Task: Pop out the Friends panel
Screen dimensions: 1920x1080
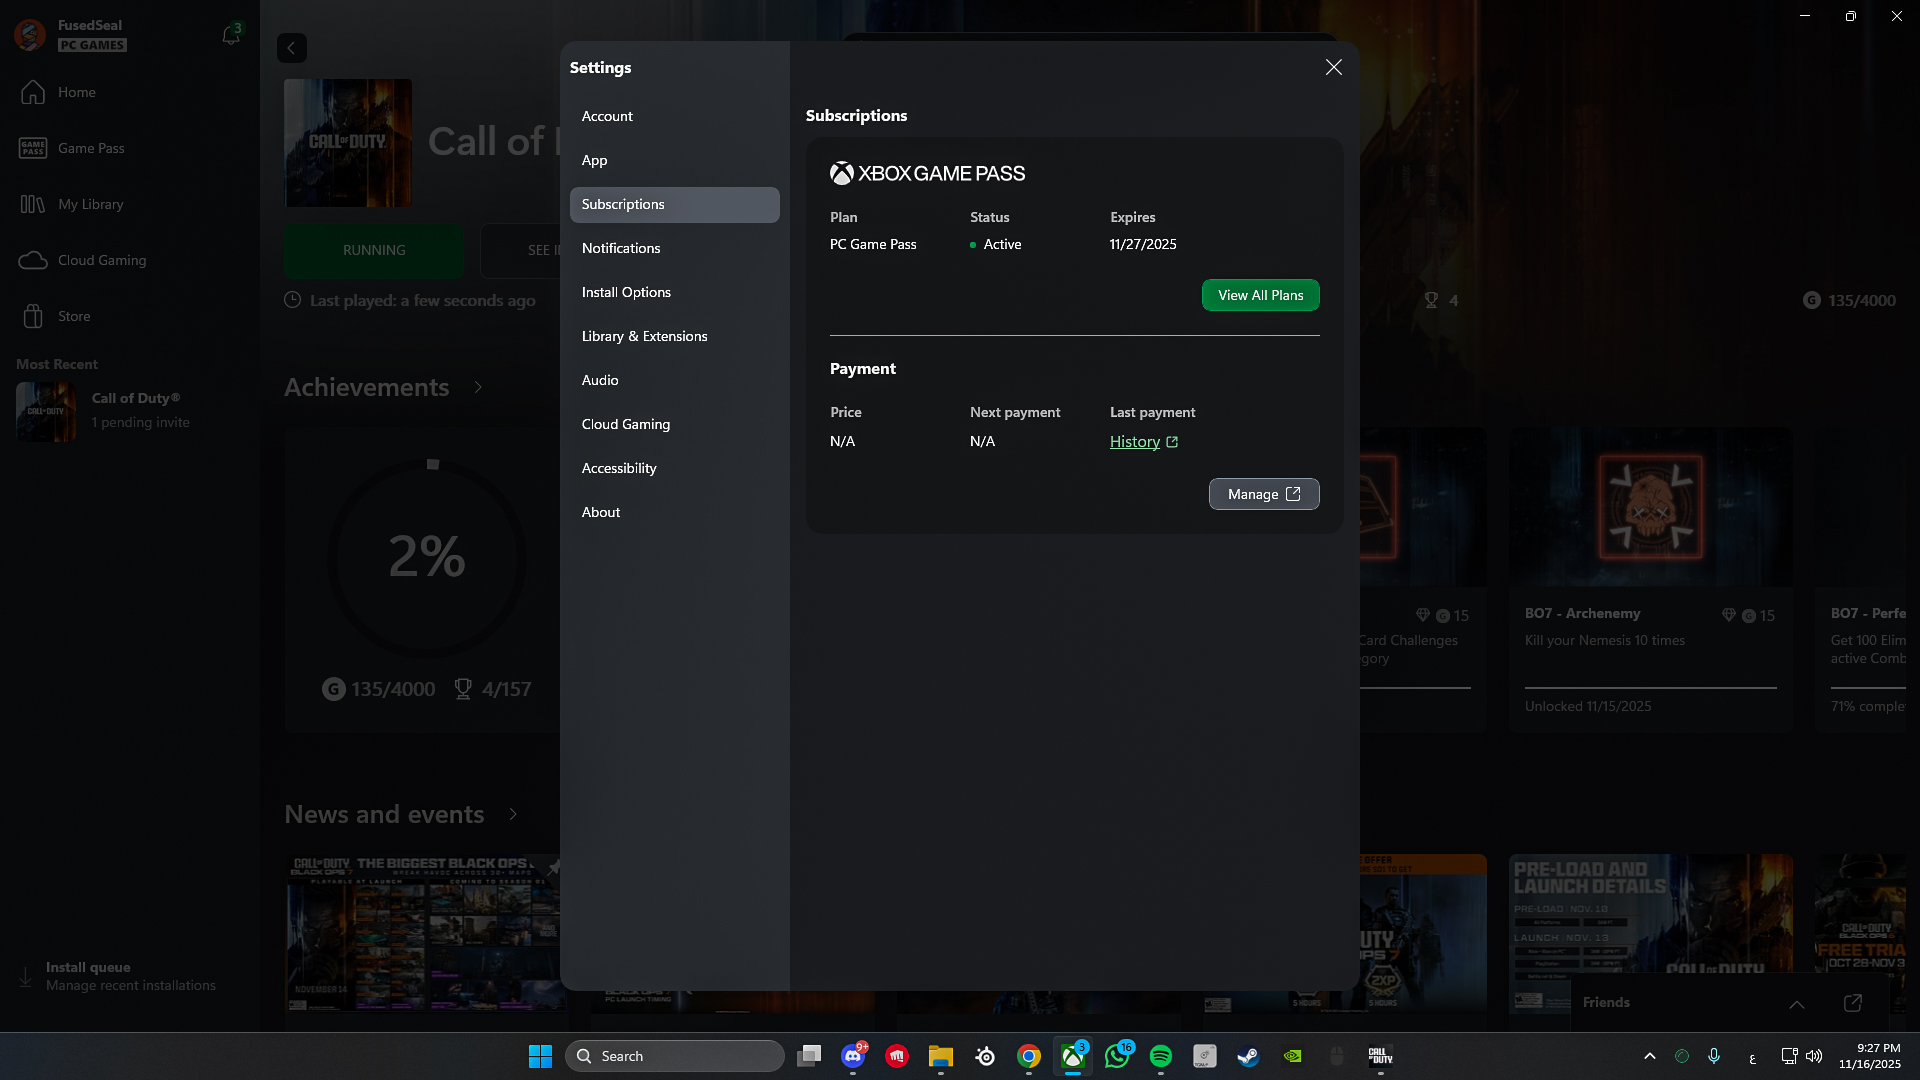Action: point(1852,1003)
